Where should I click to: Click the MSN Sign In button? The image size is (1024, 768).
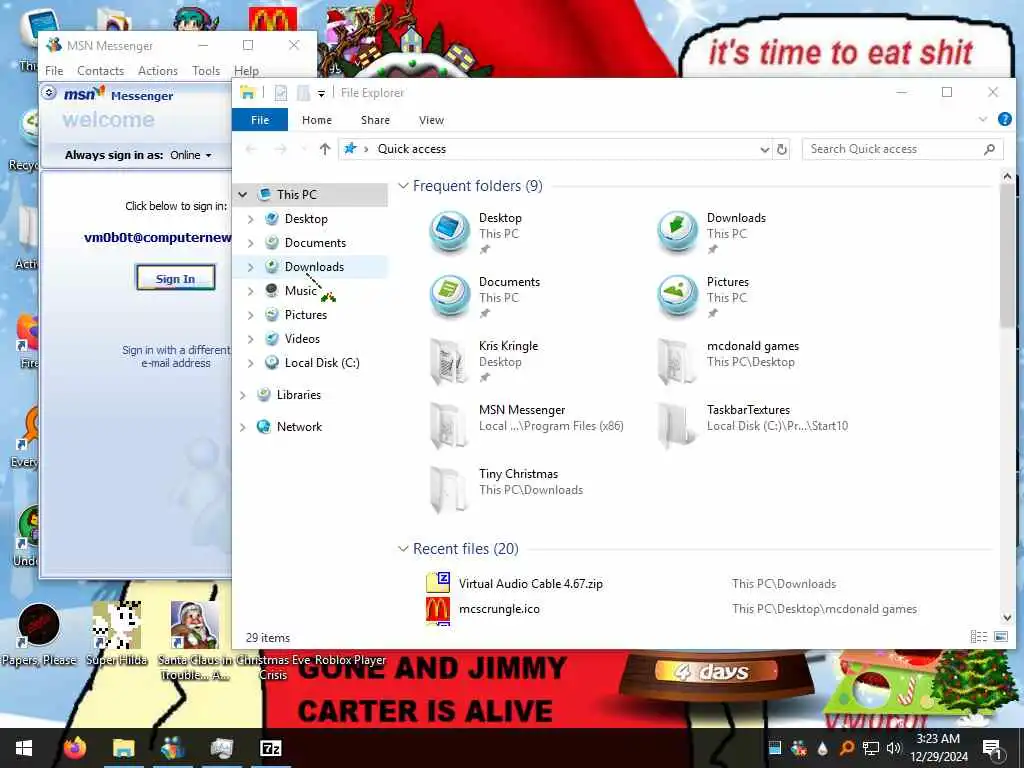click(175, 278)
